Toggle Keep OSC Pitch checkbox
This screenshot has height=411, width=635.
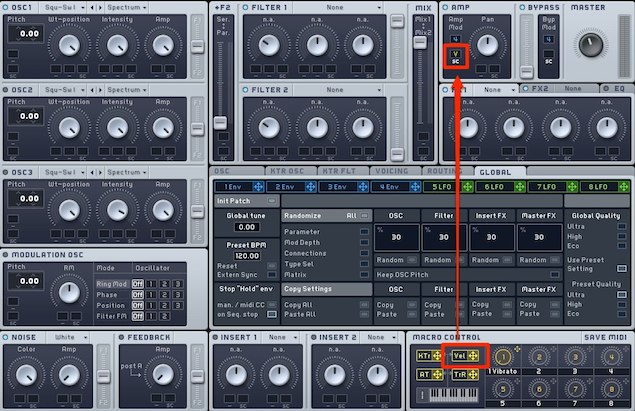click(555, 275)
